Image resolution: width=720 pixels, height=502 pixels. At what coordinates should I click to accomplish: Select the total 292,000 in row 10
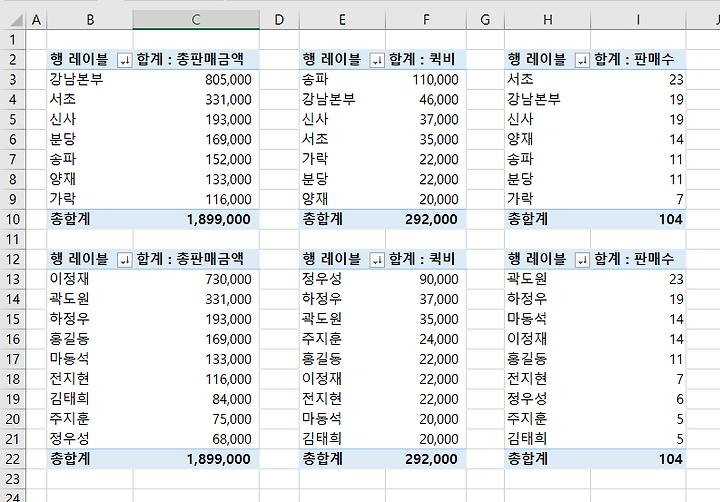tap(426, 219)
